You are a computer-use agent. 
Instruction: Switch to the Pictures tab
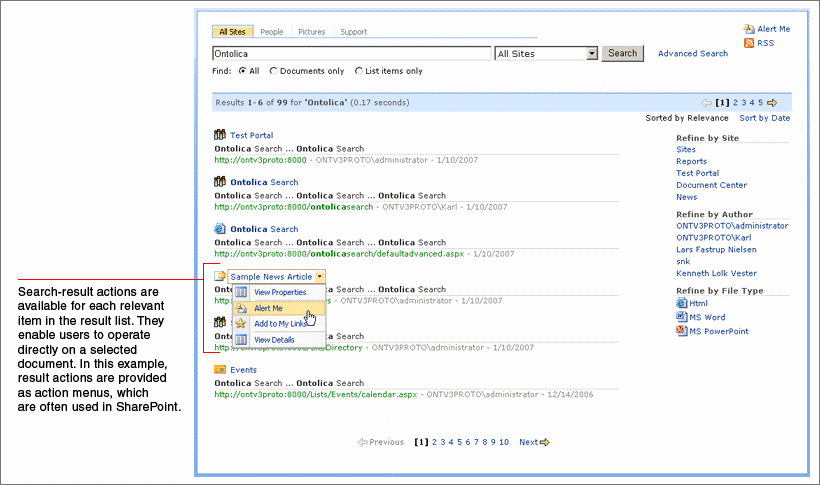[x=312, y=32]
